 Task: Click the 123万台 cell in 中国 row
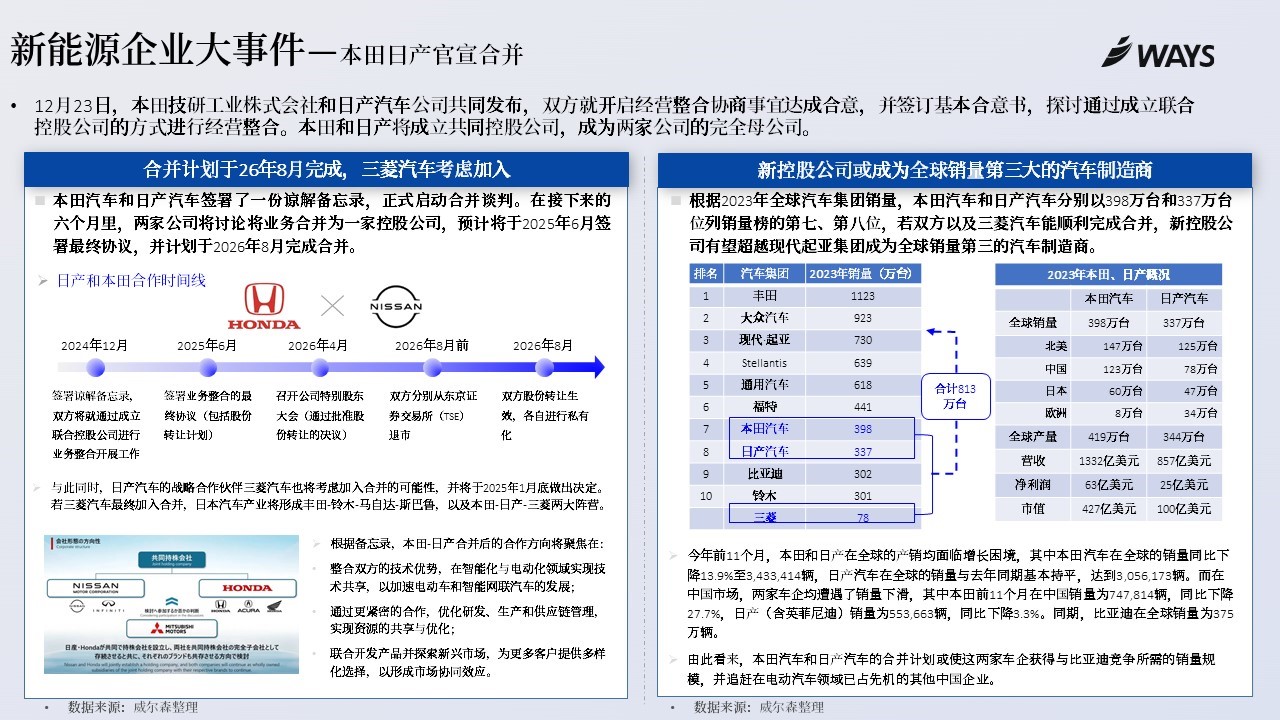(1108, 368)
